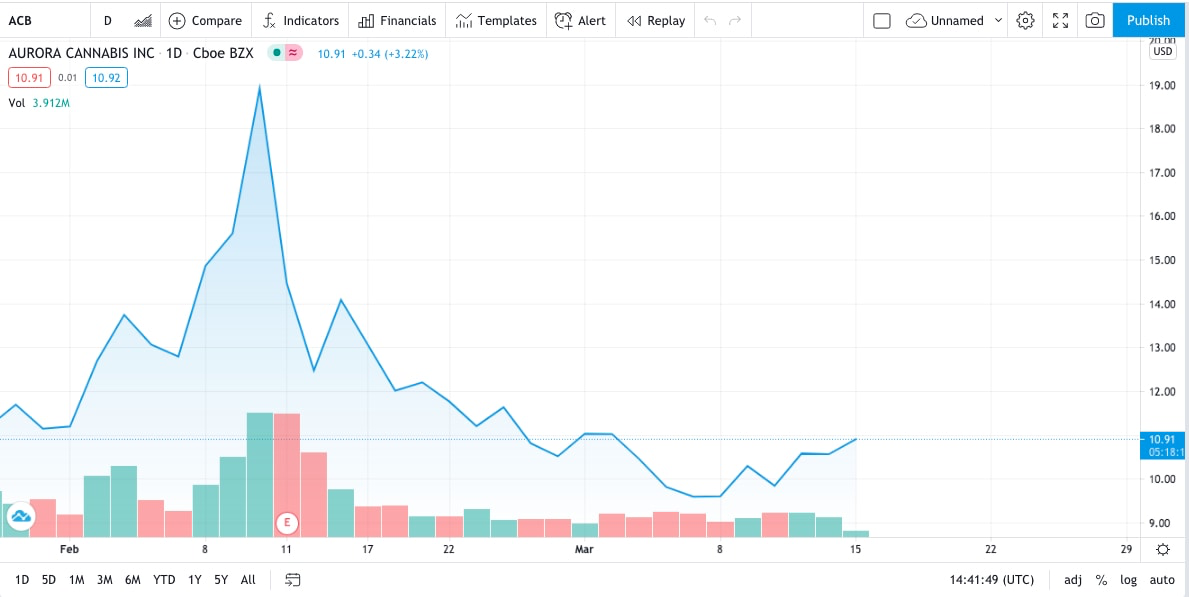Publish the chart idea
This screenshot has width=1189, height=597.
pos(1148,20)
